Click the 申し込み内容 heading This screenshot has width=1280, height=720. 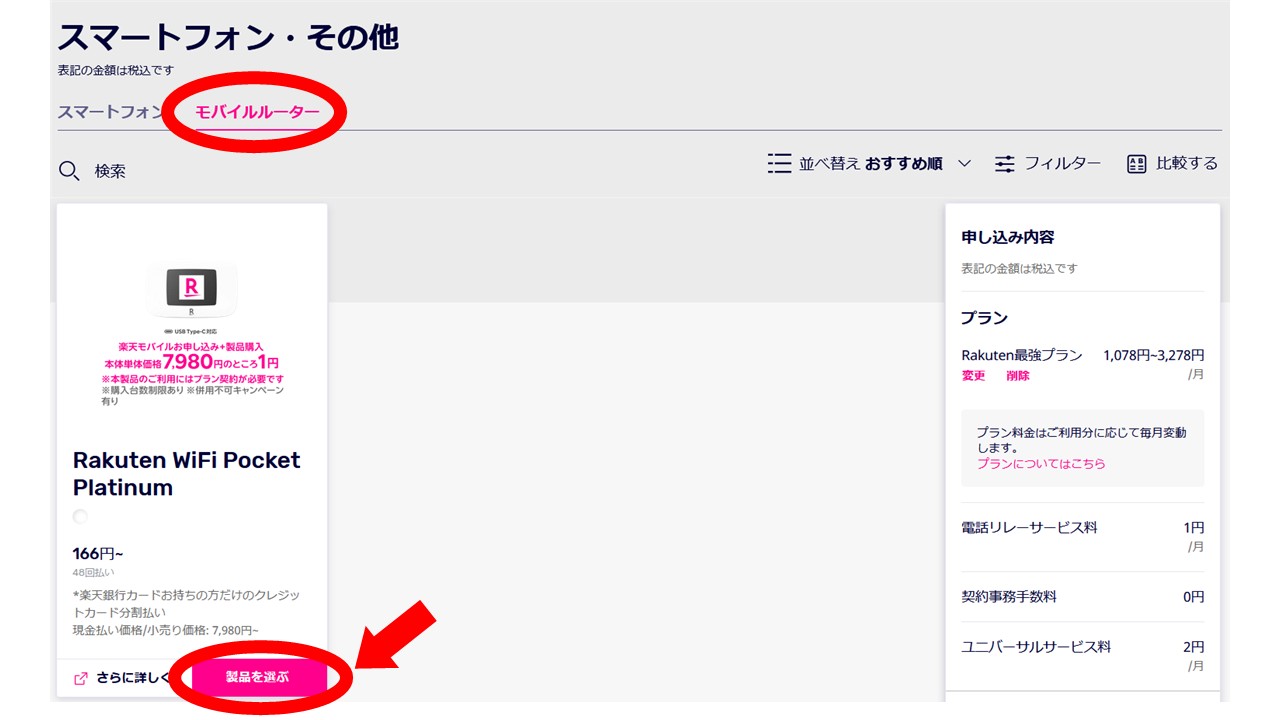(1008, 238)
